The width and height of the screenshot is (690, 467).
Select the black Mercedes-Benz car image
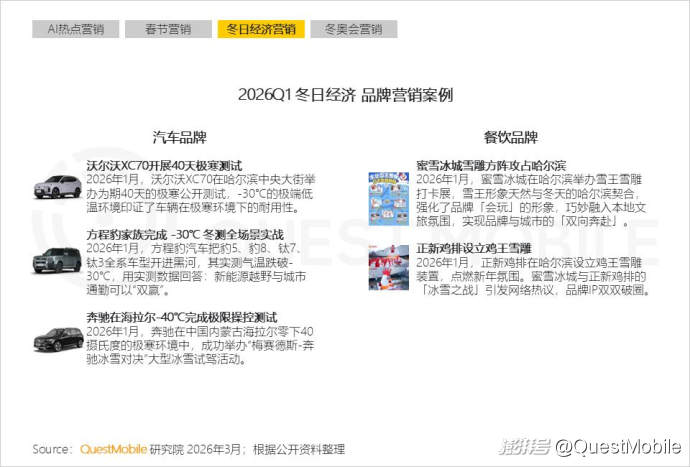click(57, 338)
